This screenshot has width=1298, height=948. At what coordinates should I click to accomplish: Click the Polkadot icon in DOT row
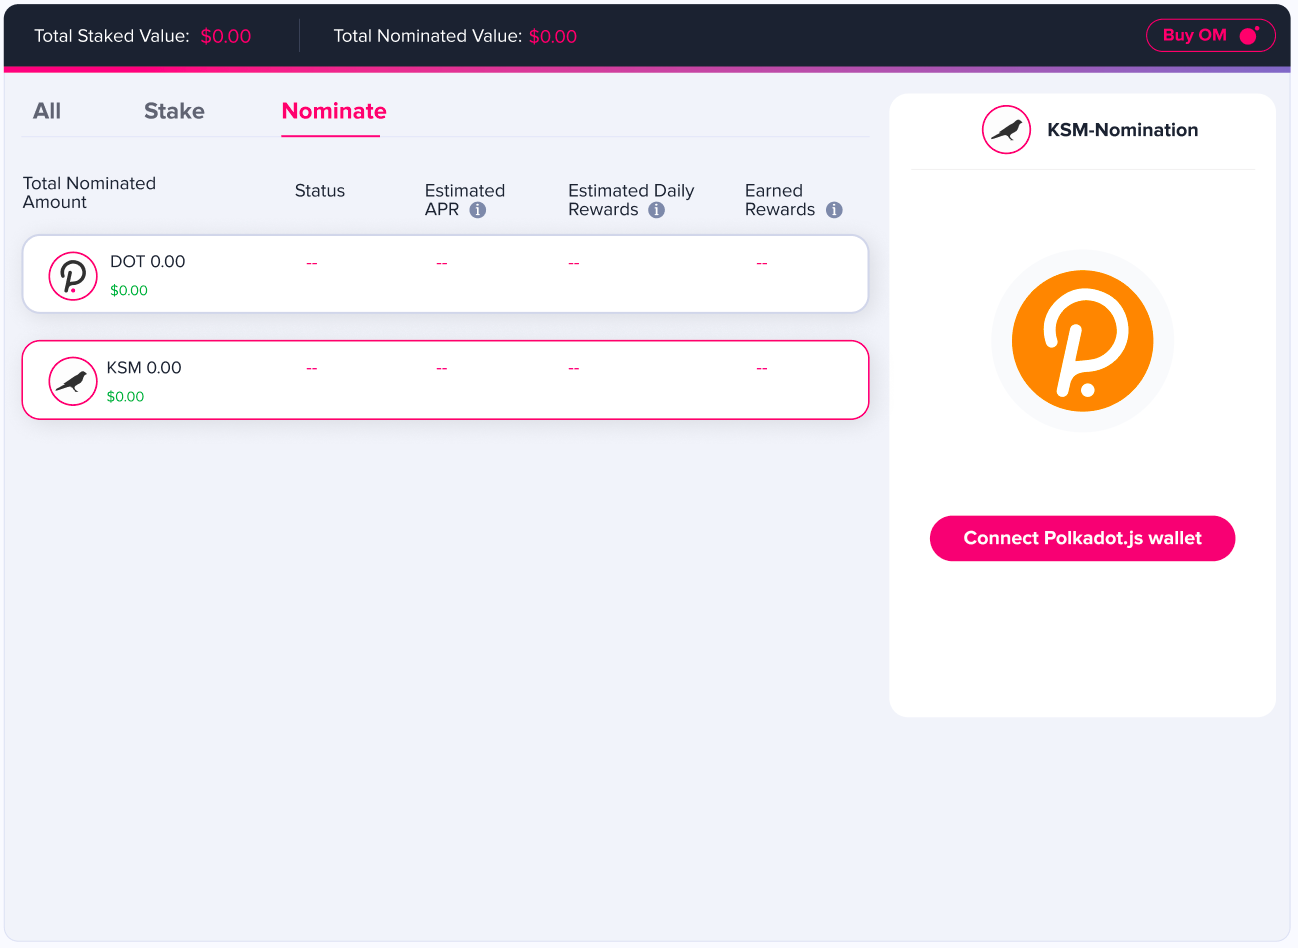73,275
